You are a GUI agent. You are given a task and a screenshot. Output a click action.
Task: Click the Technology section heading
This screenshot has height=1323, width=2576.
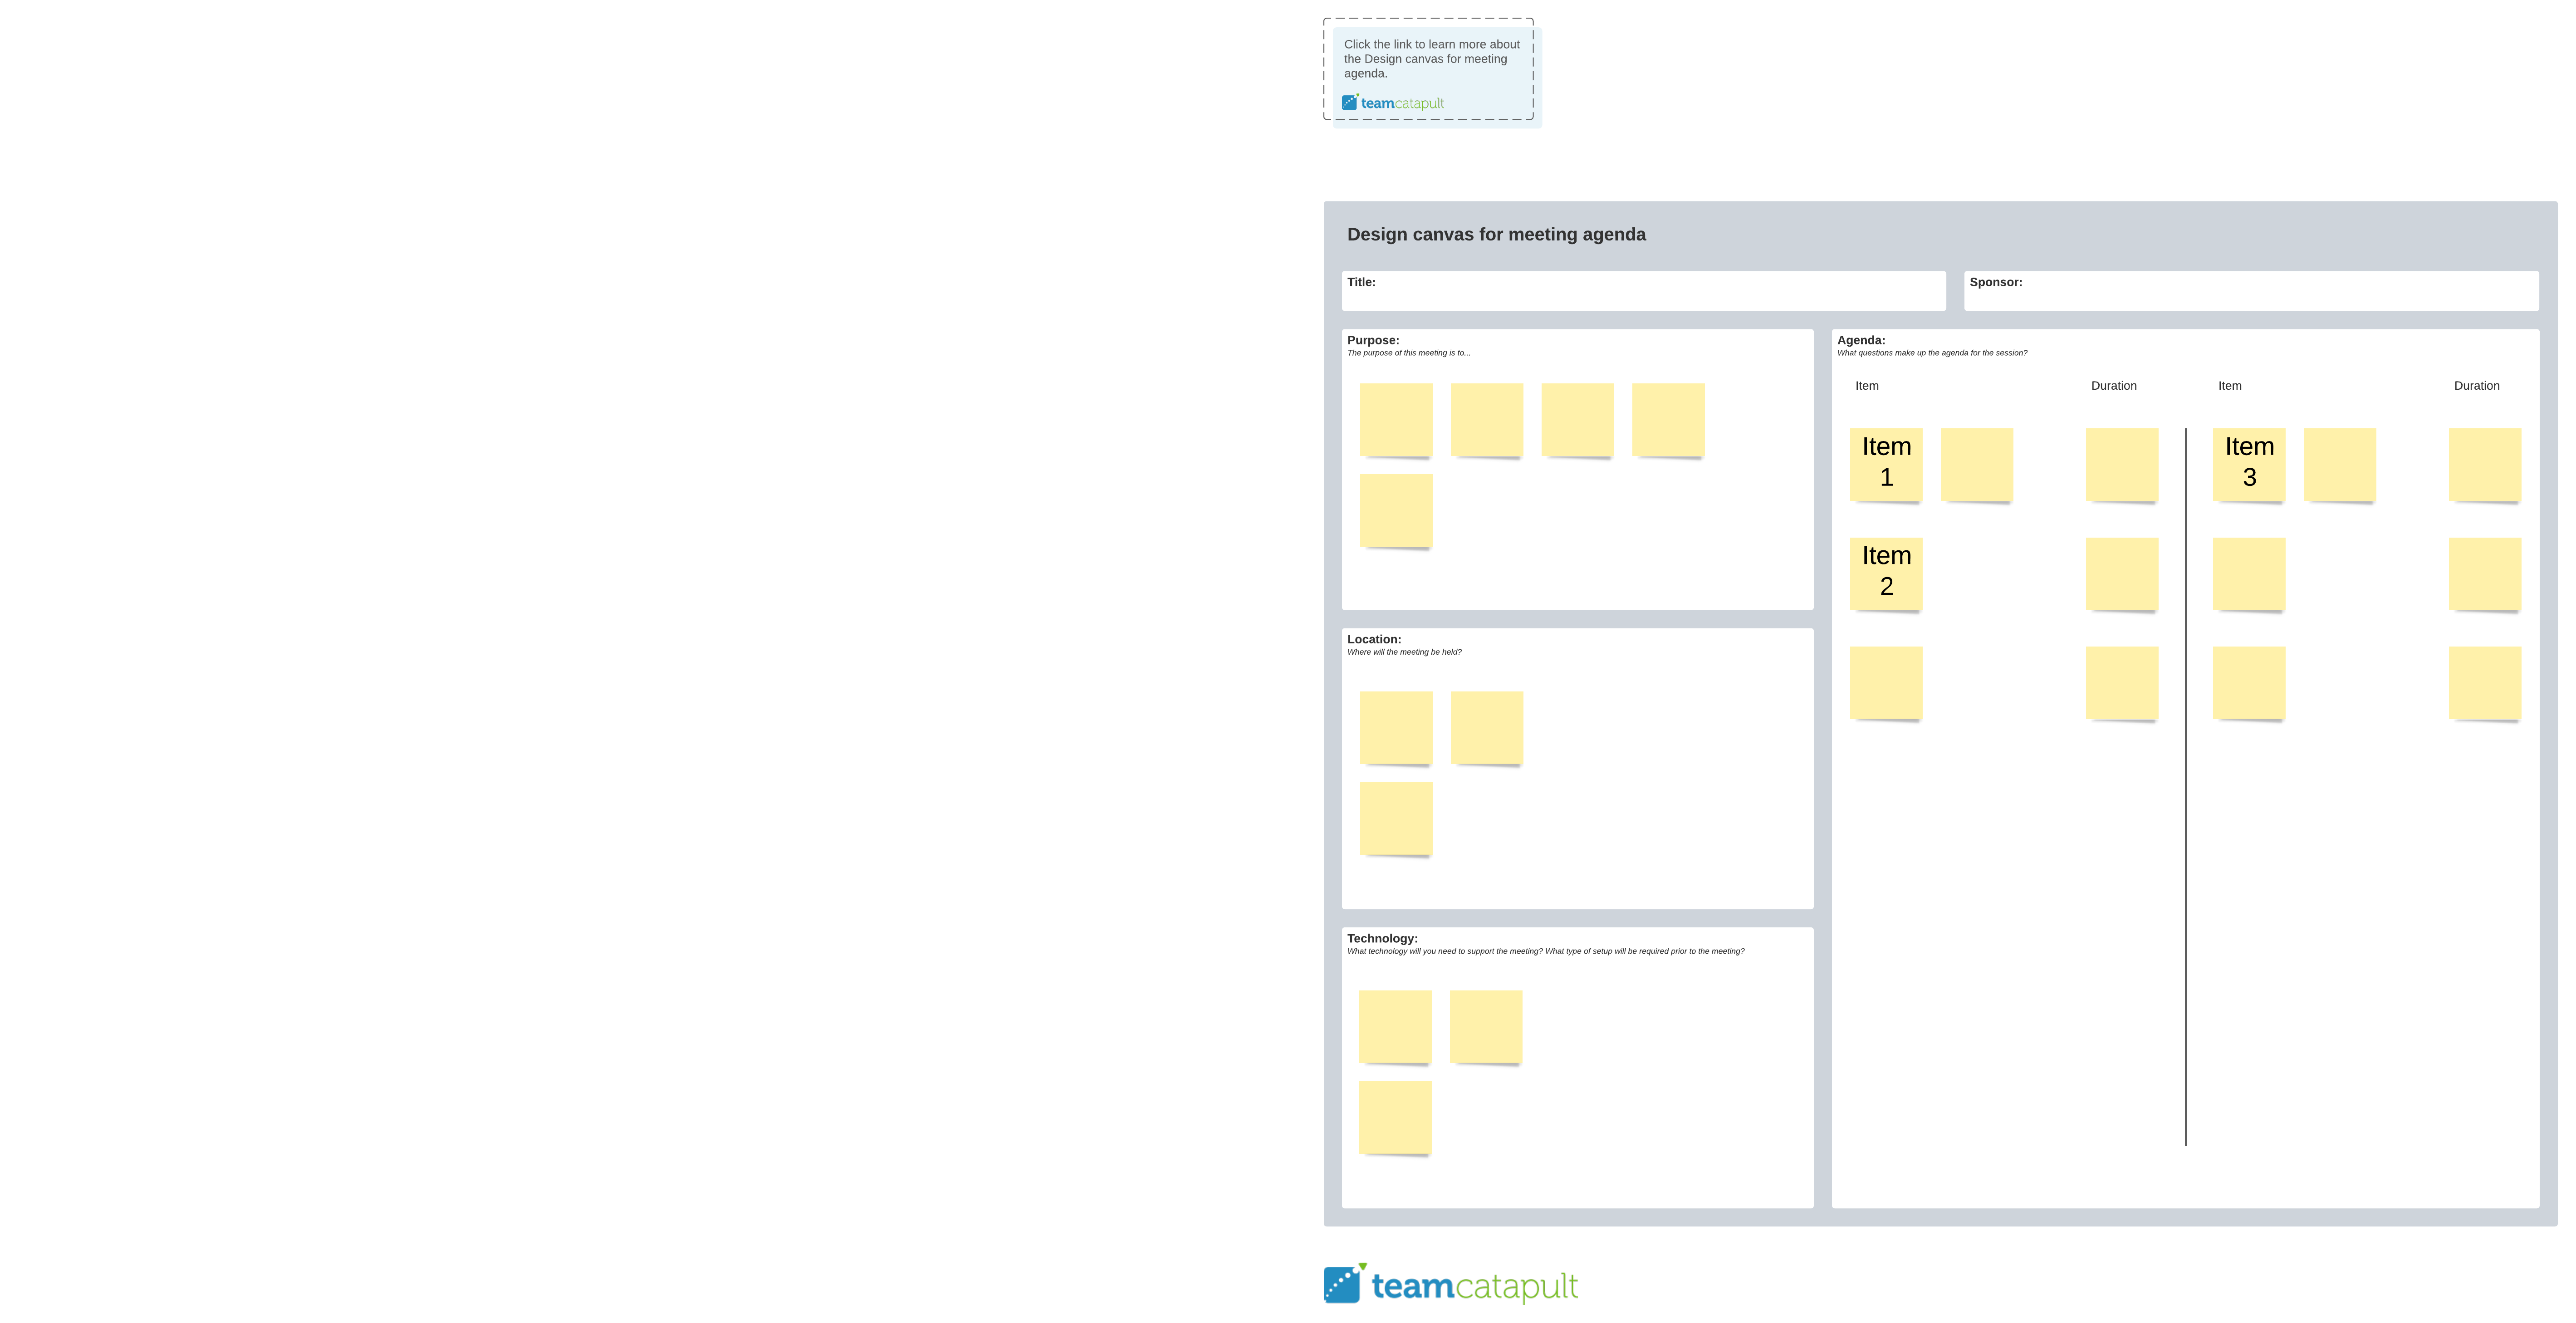pyautogui.click(x=1381, y=938)
